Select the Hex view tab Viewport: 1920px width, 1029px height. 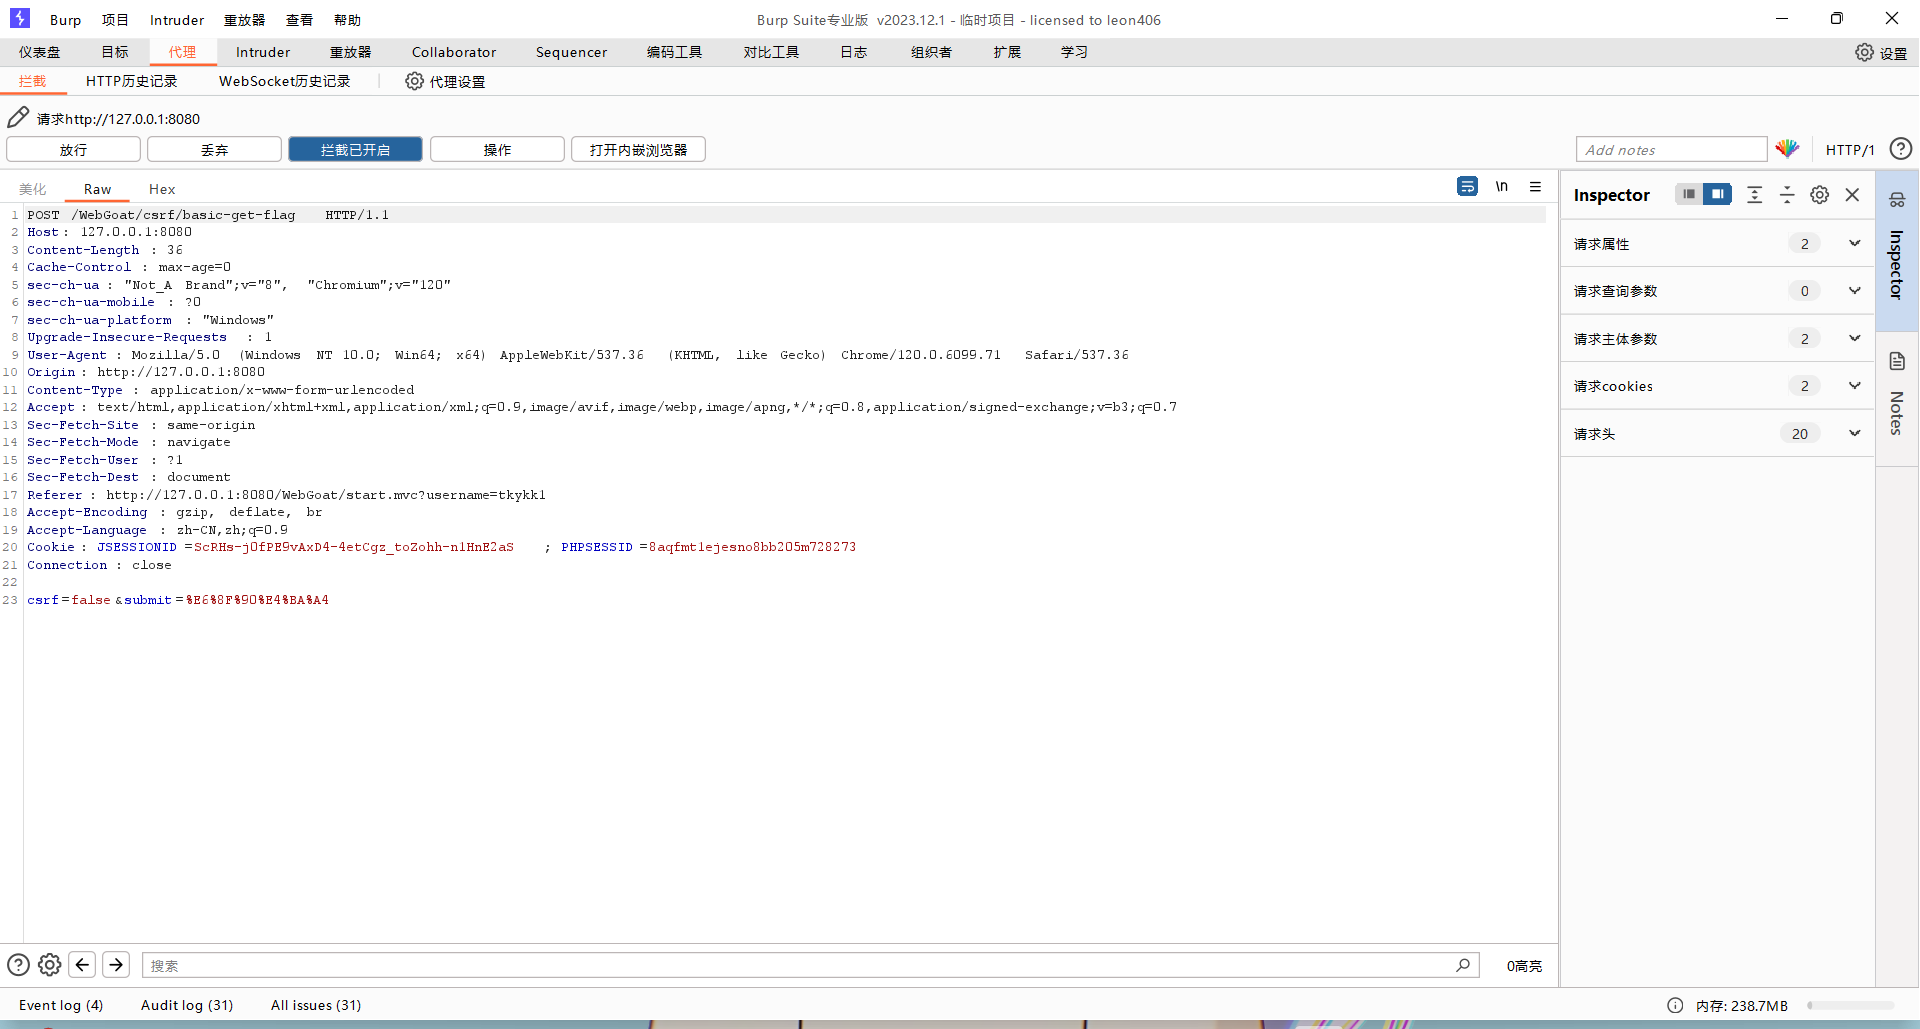[x=162, y=189]
